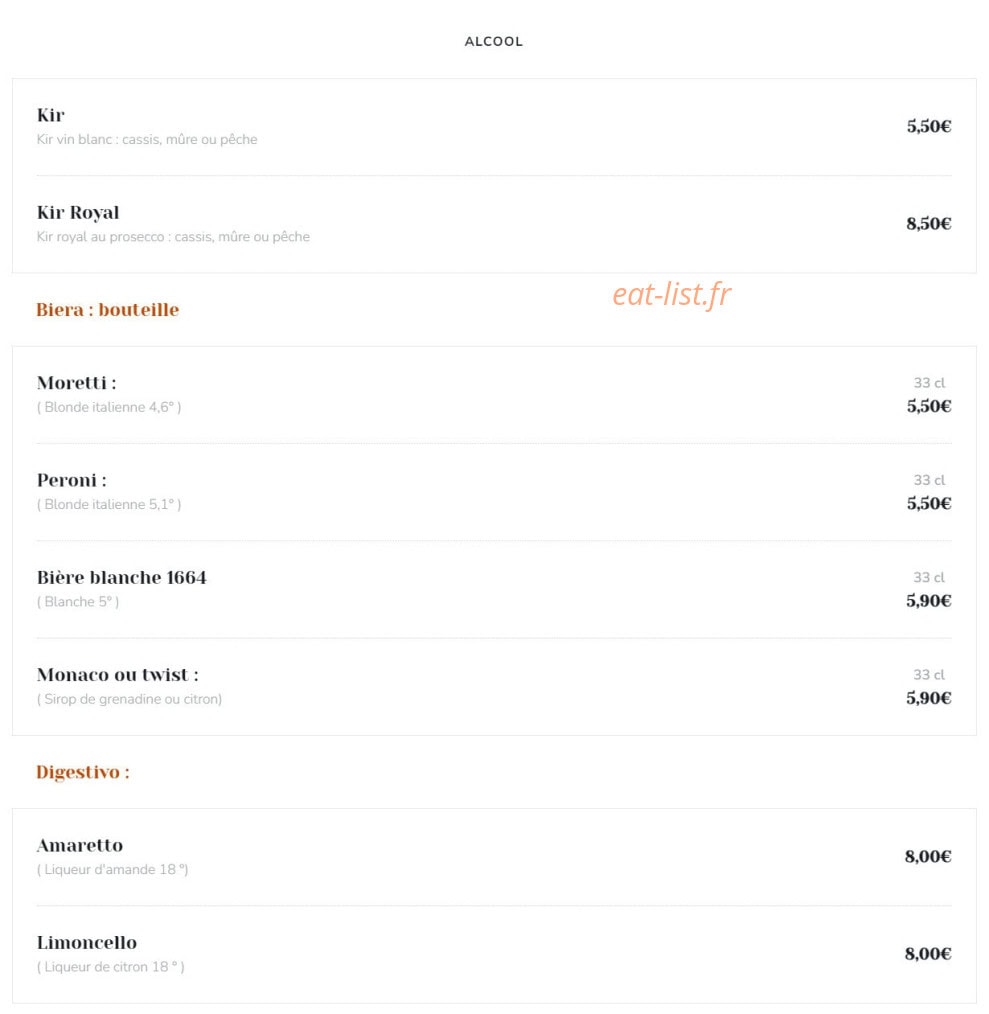The width and height of the screenshot is (989, 1014).
Task: Click the Digestivo section heading
Action: point(83,771)
